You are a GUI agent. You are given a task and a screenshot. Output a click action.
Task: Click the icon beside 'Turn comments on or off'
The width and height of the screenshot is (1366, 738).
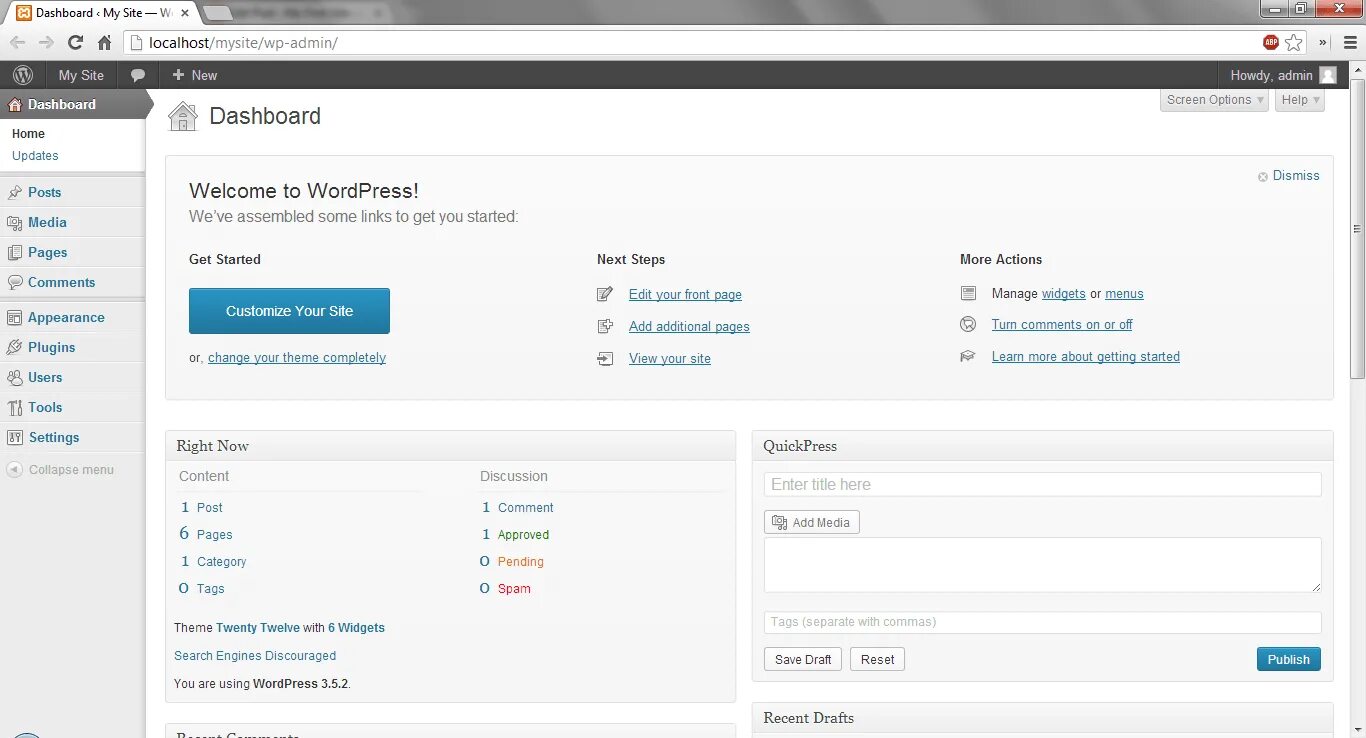coord(968,324)
